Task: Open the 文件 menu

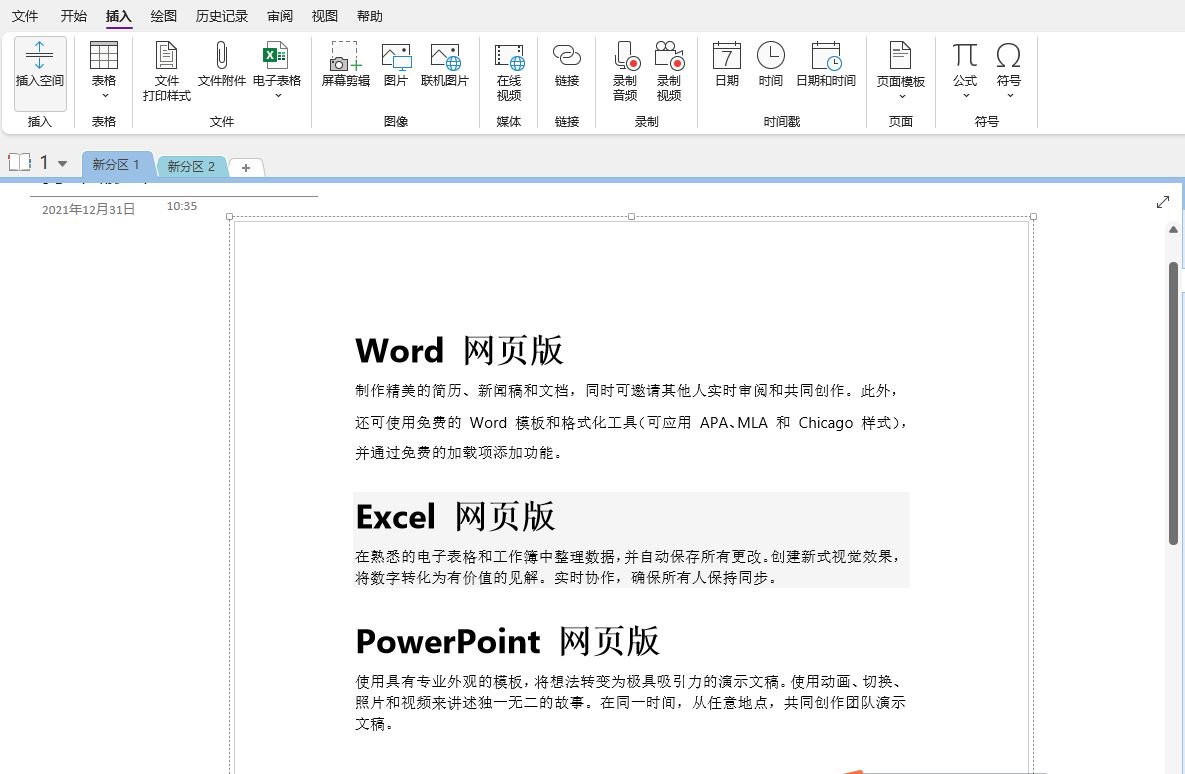Action: (25, 16)
